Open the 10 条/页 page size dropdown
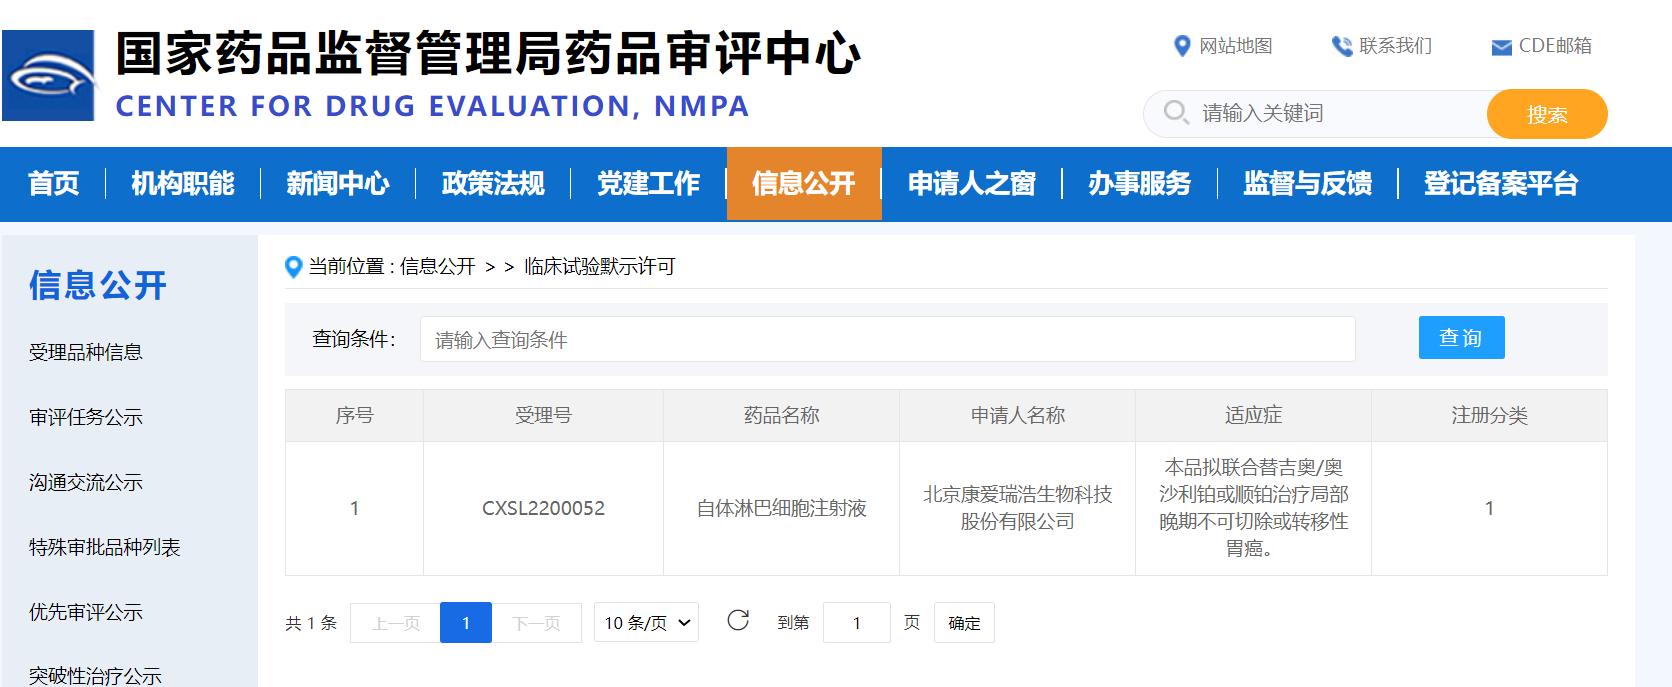 pos(646,622)
